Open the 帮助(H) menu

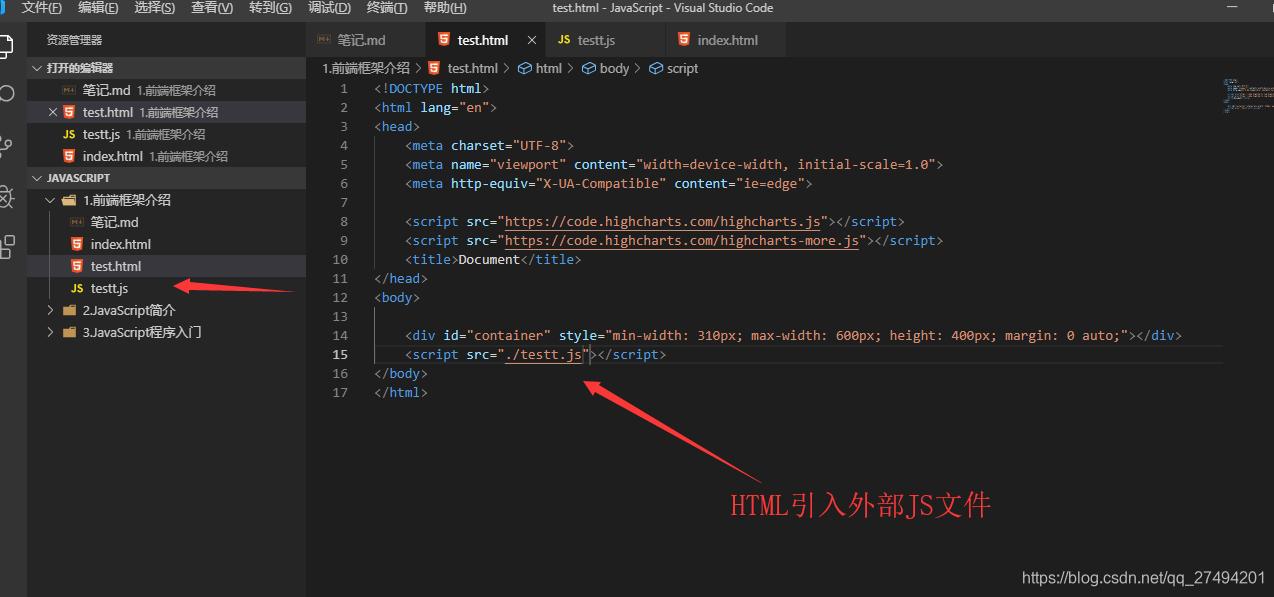pos(445,8)
